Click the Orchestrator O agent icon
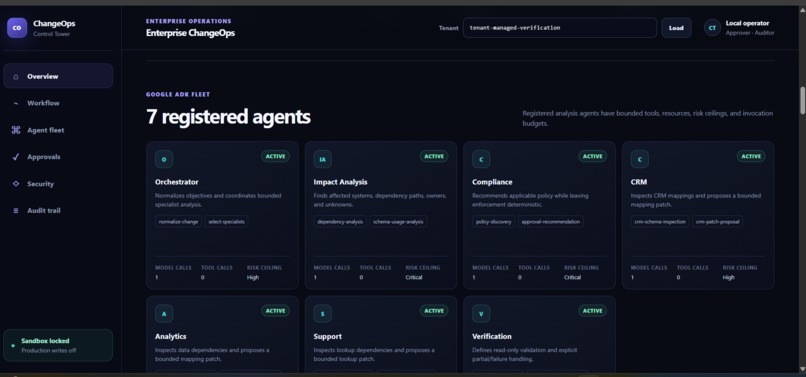This screenshot has width=806, height=377. point(164,159)
